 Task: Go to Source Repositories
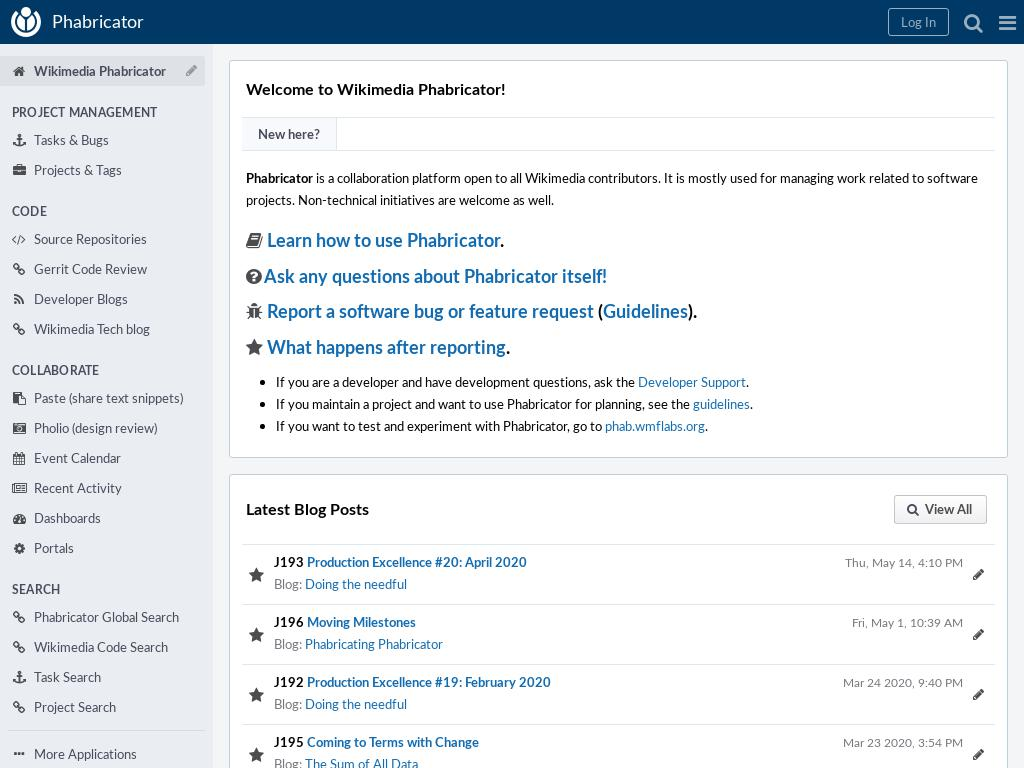pos(90,239)
